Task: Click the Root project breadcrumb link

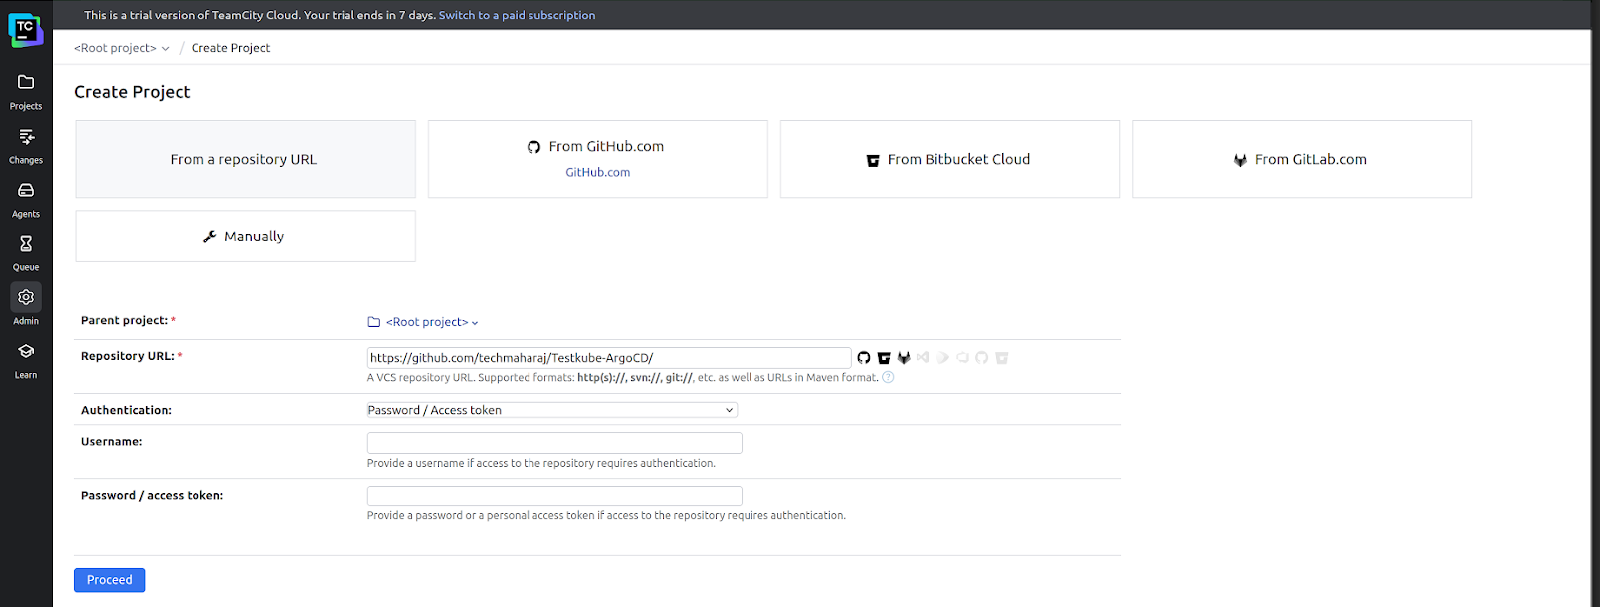Action: (115, 48)
